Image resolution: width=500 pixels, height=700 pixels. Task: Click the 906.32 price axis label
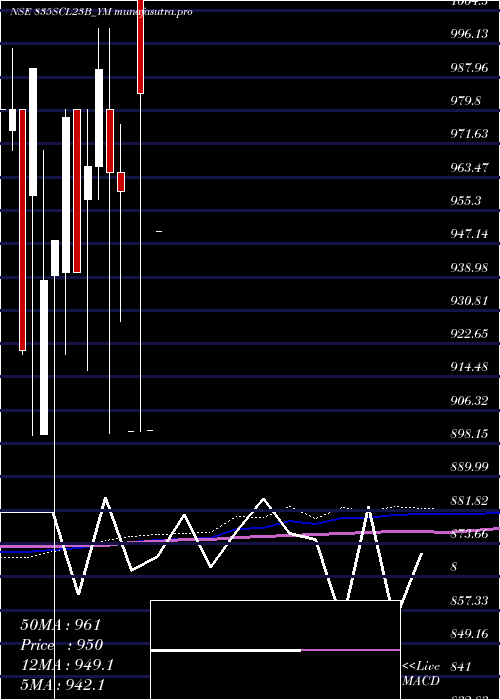[469, 400]
